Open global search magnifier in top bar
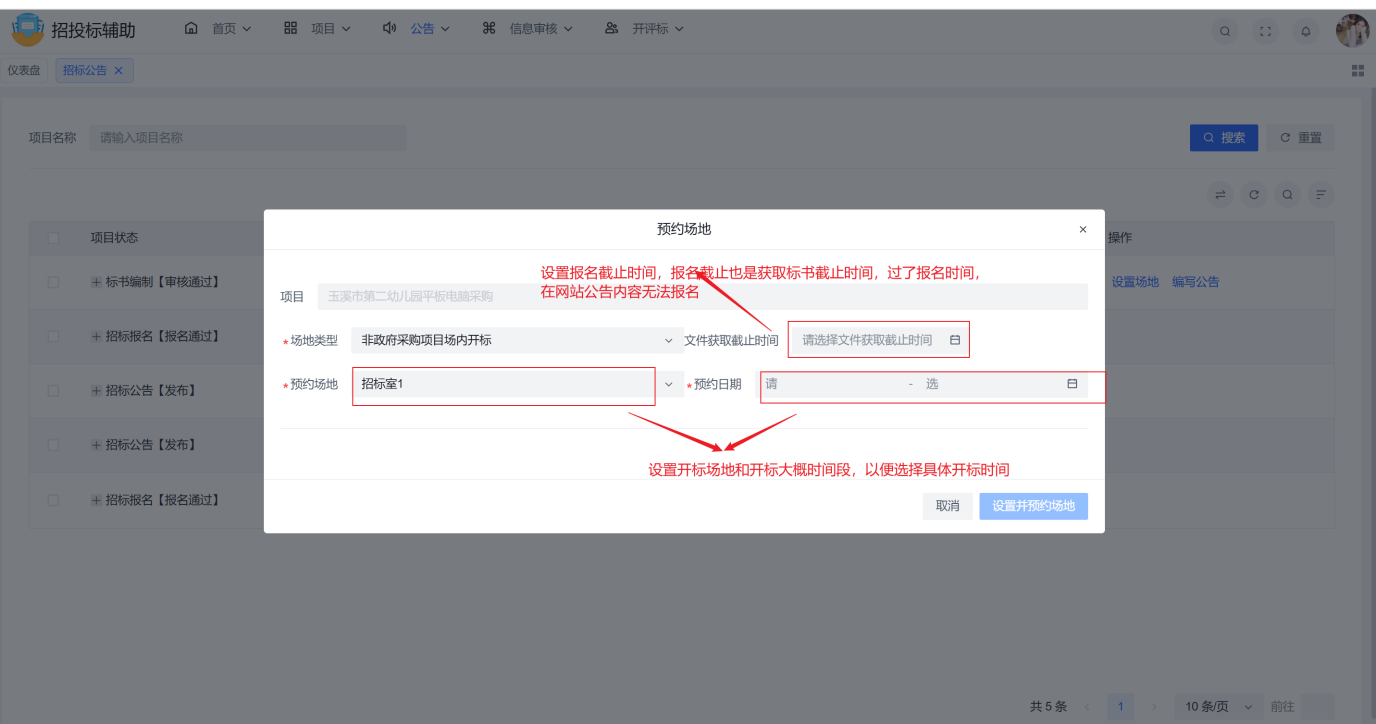The width and height of the screenshot is (1376, 724). coord(1225,31)
